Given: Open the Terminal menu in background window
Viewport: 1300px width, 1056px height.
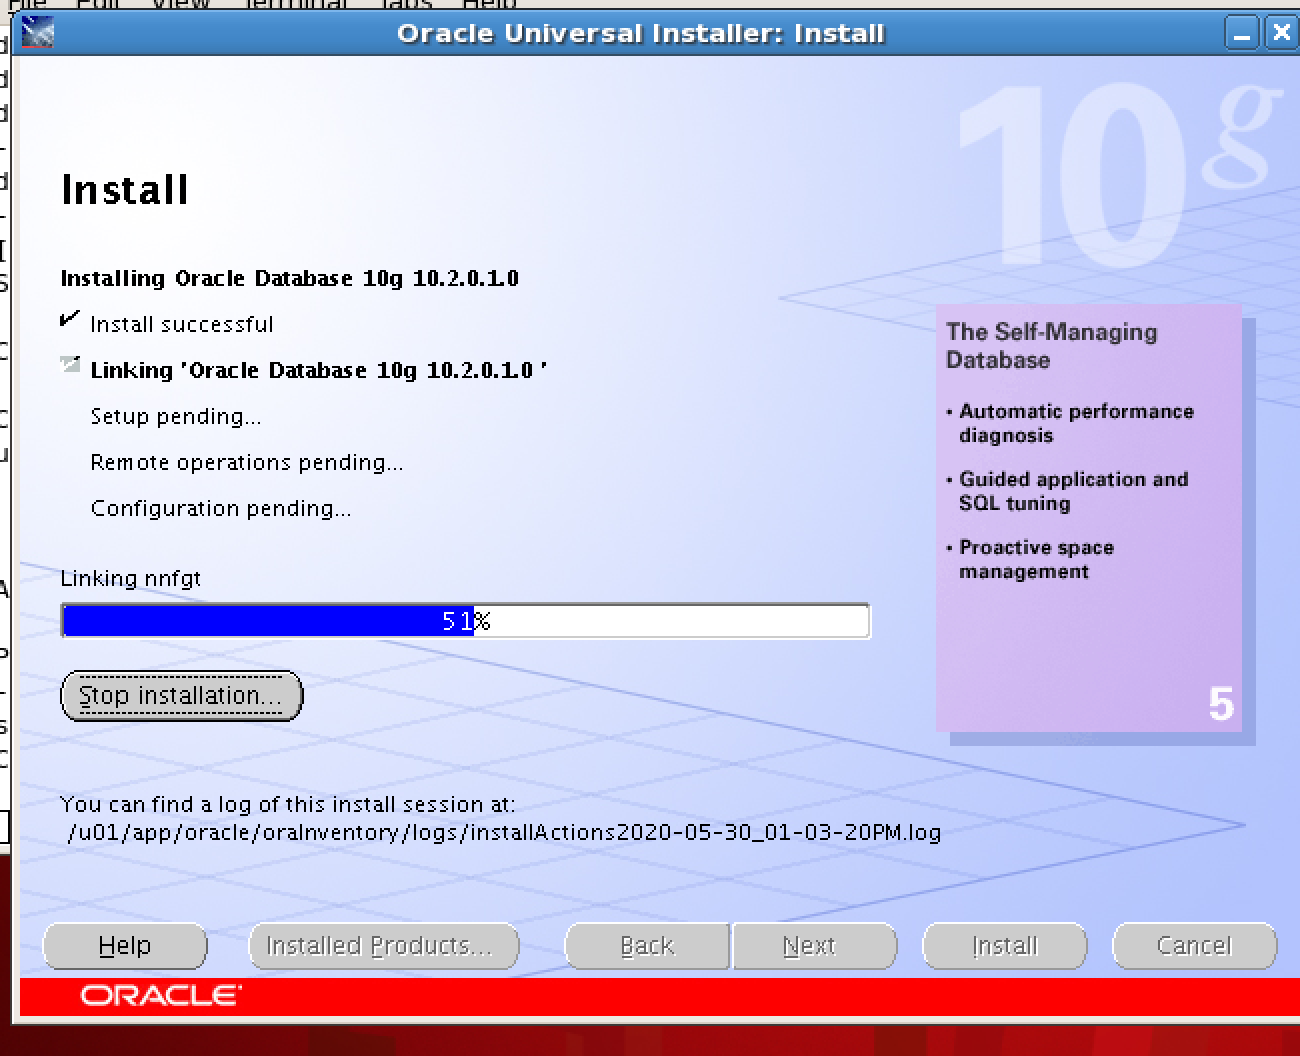Looking at the screenshot, I should click(297, 4).
